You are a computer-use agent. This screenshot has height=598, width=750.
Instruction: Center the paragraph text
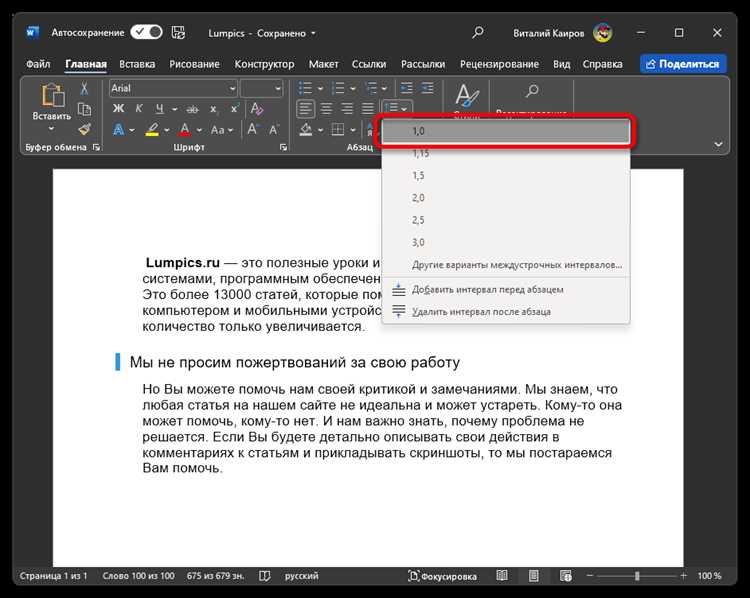click(326, 109)
